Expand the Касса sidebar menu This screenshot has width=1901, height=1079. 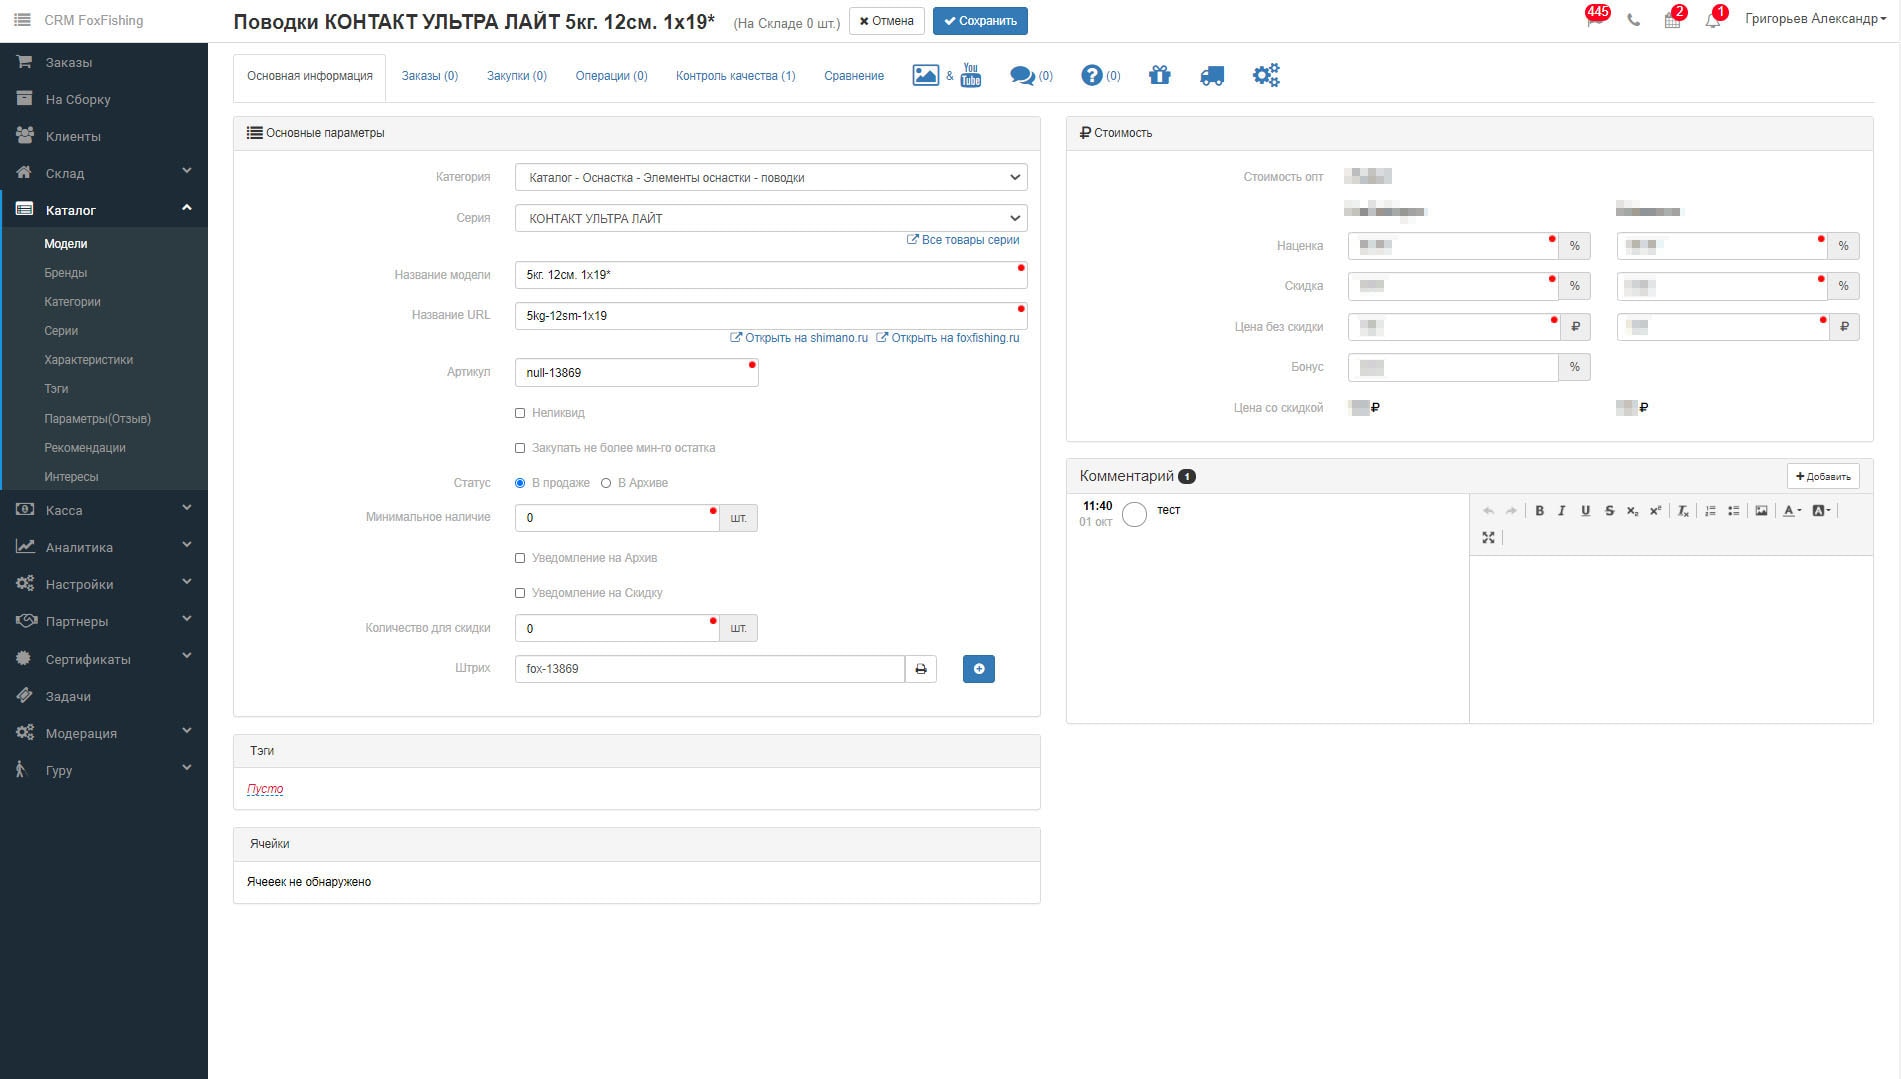point(104,510)
